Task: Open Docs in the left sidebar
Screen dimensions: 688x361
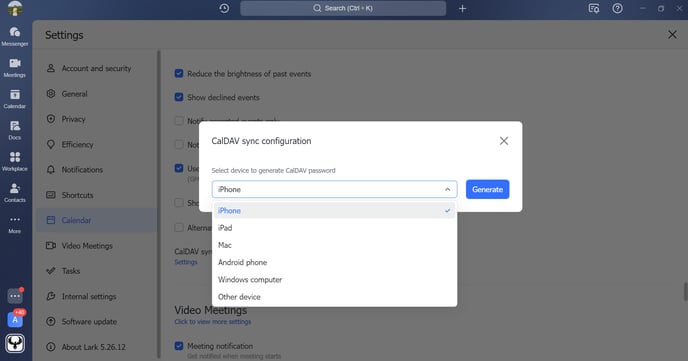Action: point(14,130)
